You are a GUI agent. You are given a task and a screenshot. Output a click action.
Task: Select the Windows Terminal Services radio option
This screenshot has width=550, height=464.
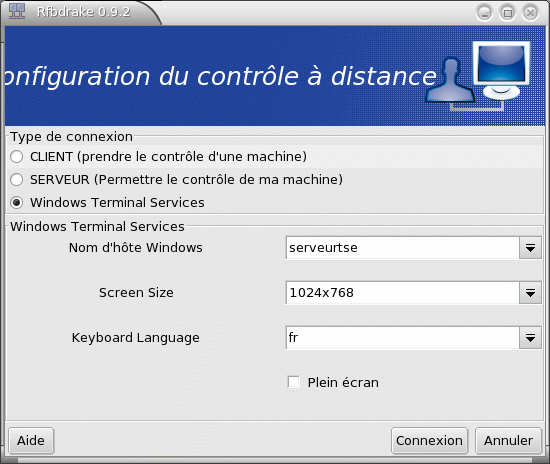(x=16, y=203)
